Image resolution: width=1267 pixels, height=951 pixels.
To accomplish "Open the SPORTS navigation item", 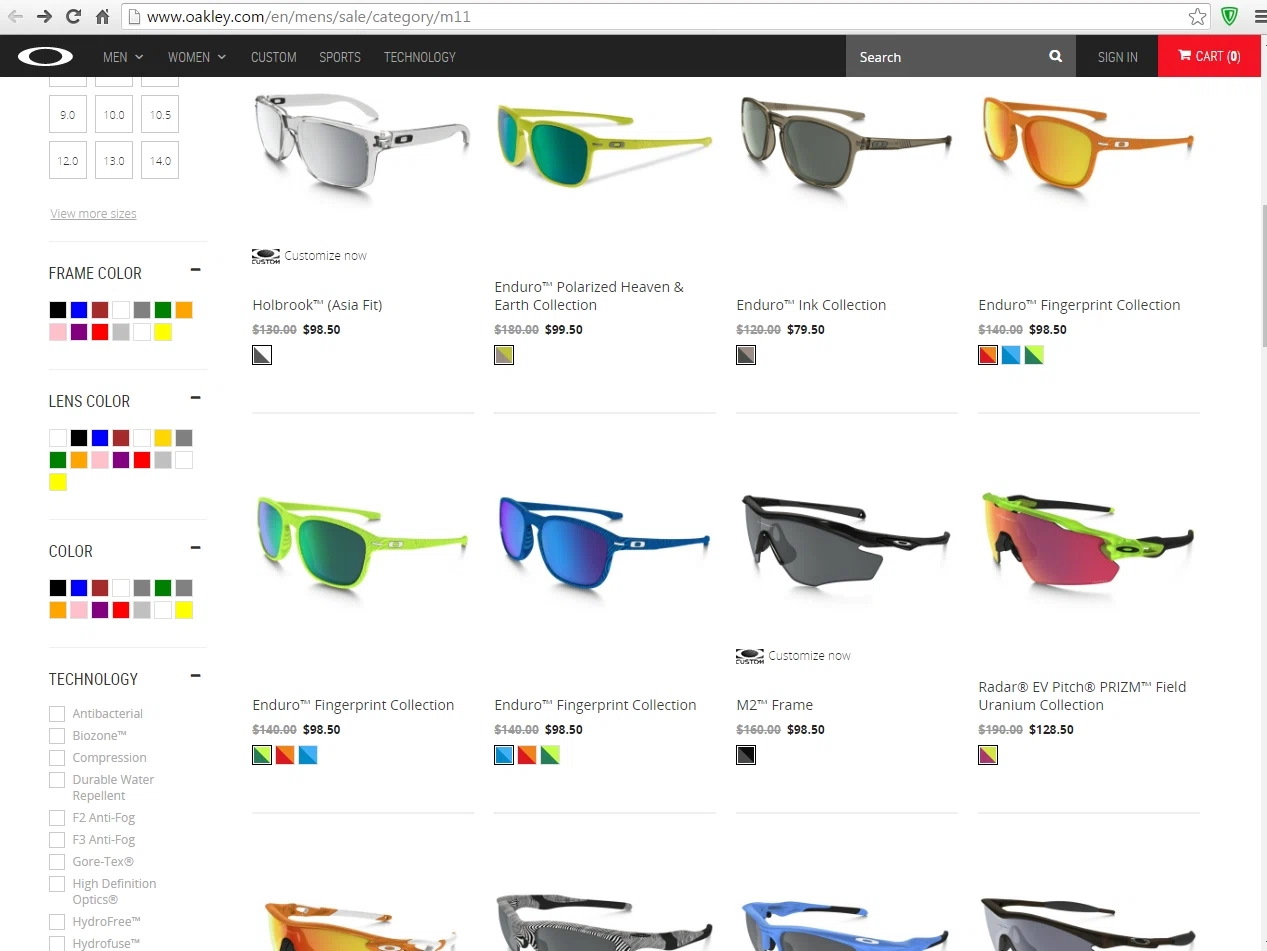I will (340, 57).
